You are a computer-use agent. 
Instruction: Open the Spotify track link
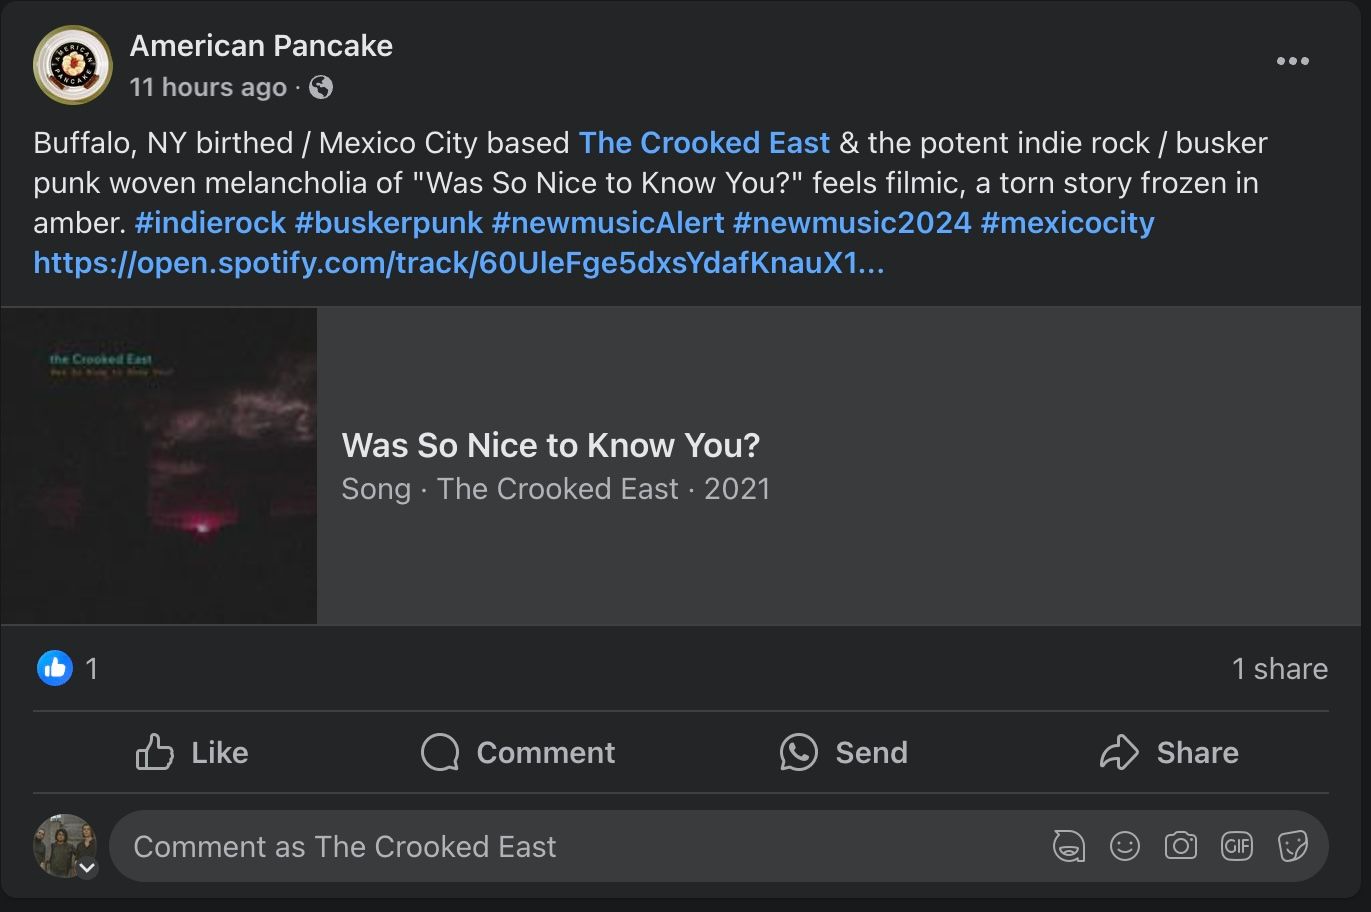[x=458, y=263]
